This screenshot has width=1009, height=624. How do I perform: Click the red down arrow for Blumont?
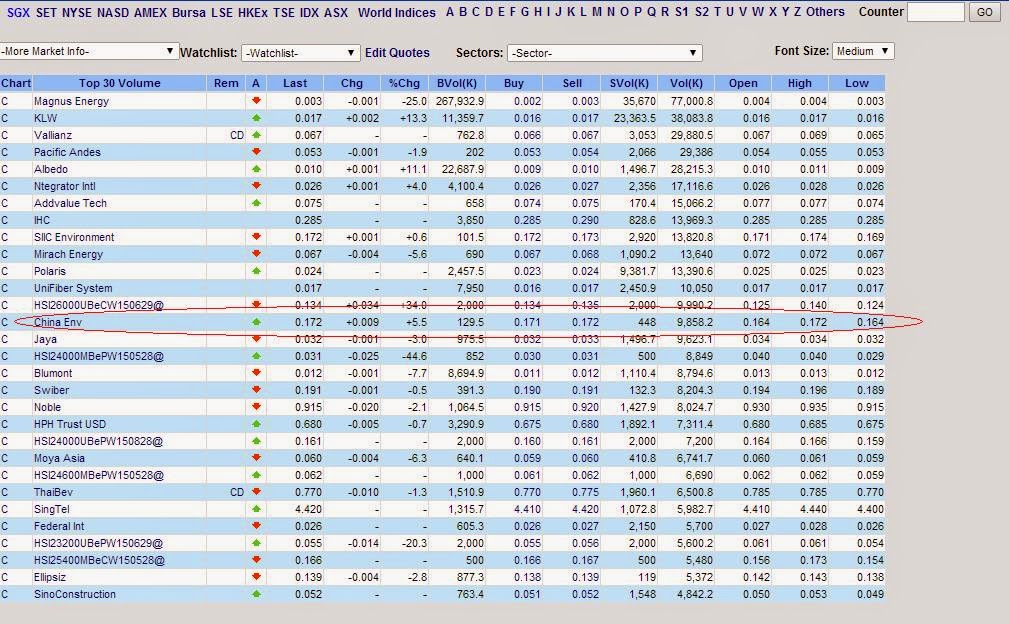tap(256, 373)
